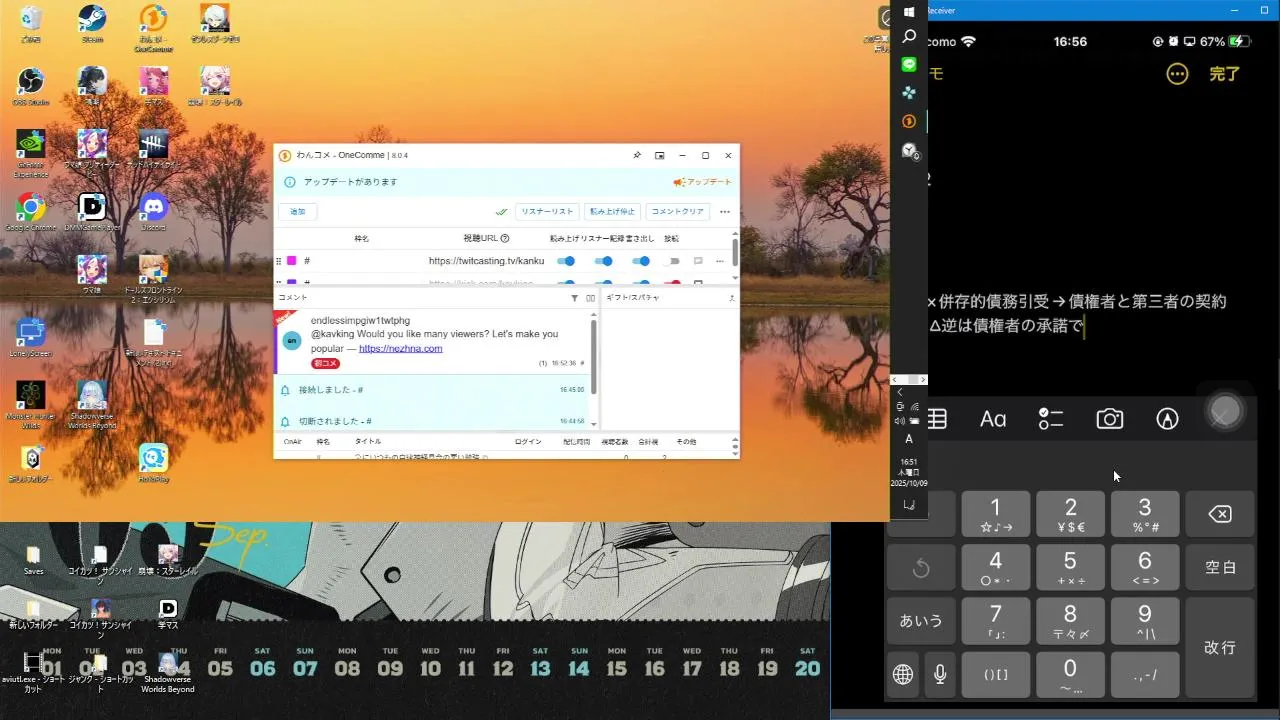Click the taskbar clock showing 16:51
The height and width of the screenshot is (720, 1280).
tap(909, 472)
